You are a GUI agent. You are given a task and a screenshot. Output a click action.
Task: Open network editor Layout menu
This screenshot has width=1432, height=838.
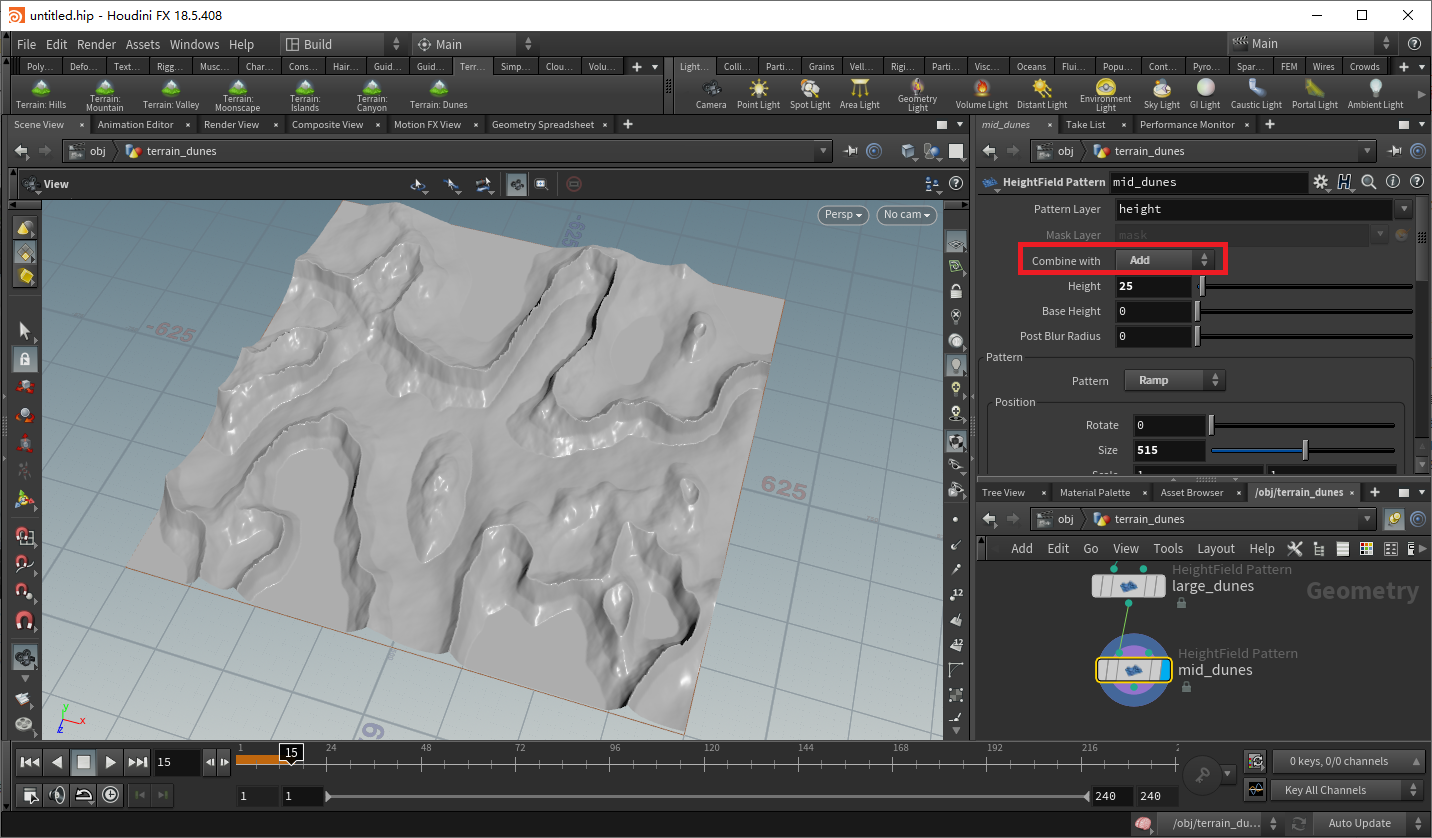[x=1216, y=548]
